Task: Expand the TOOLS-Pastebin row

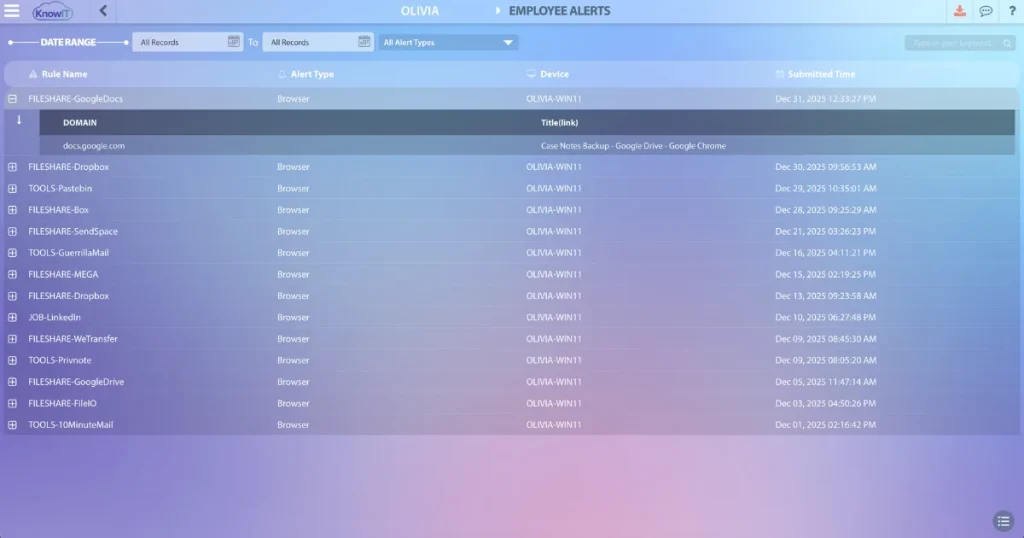Action: tap(12, 188)
